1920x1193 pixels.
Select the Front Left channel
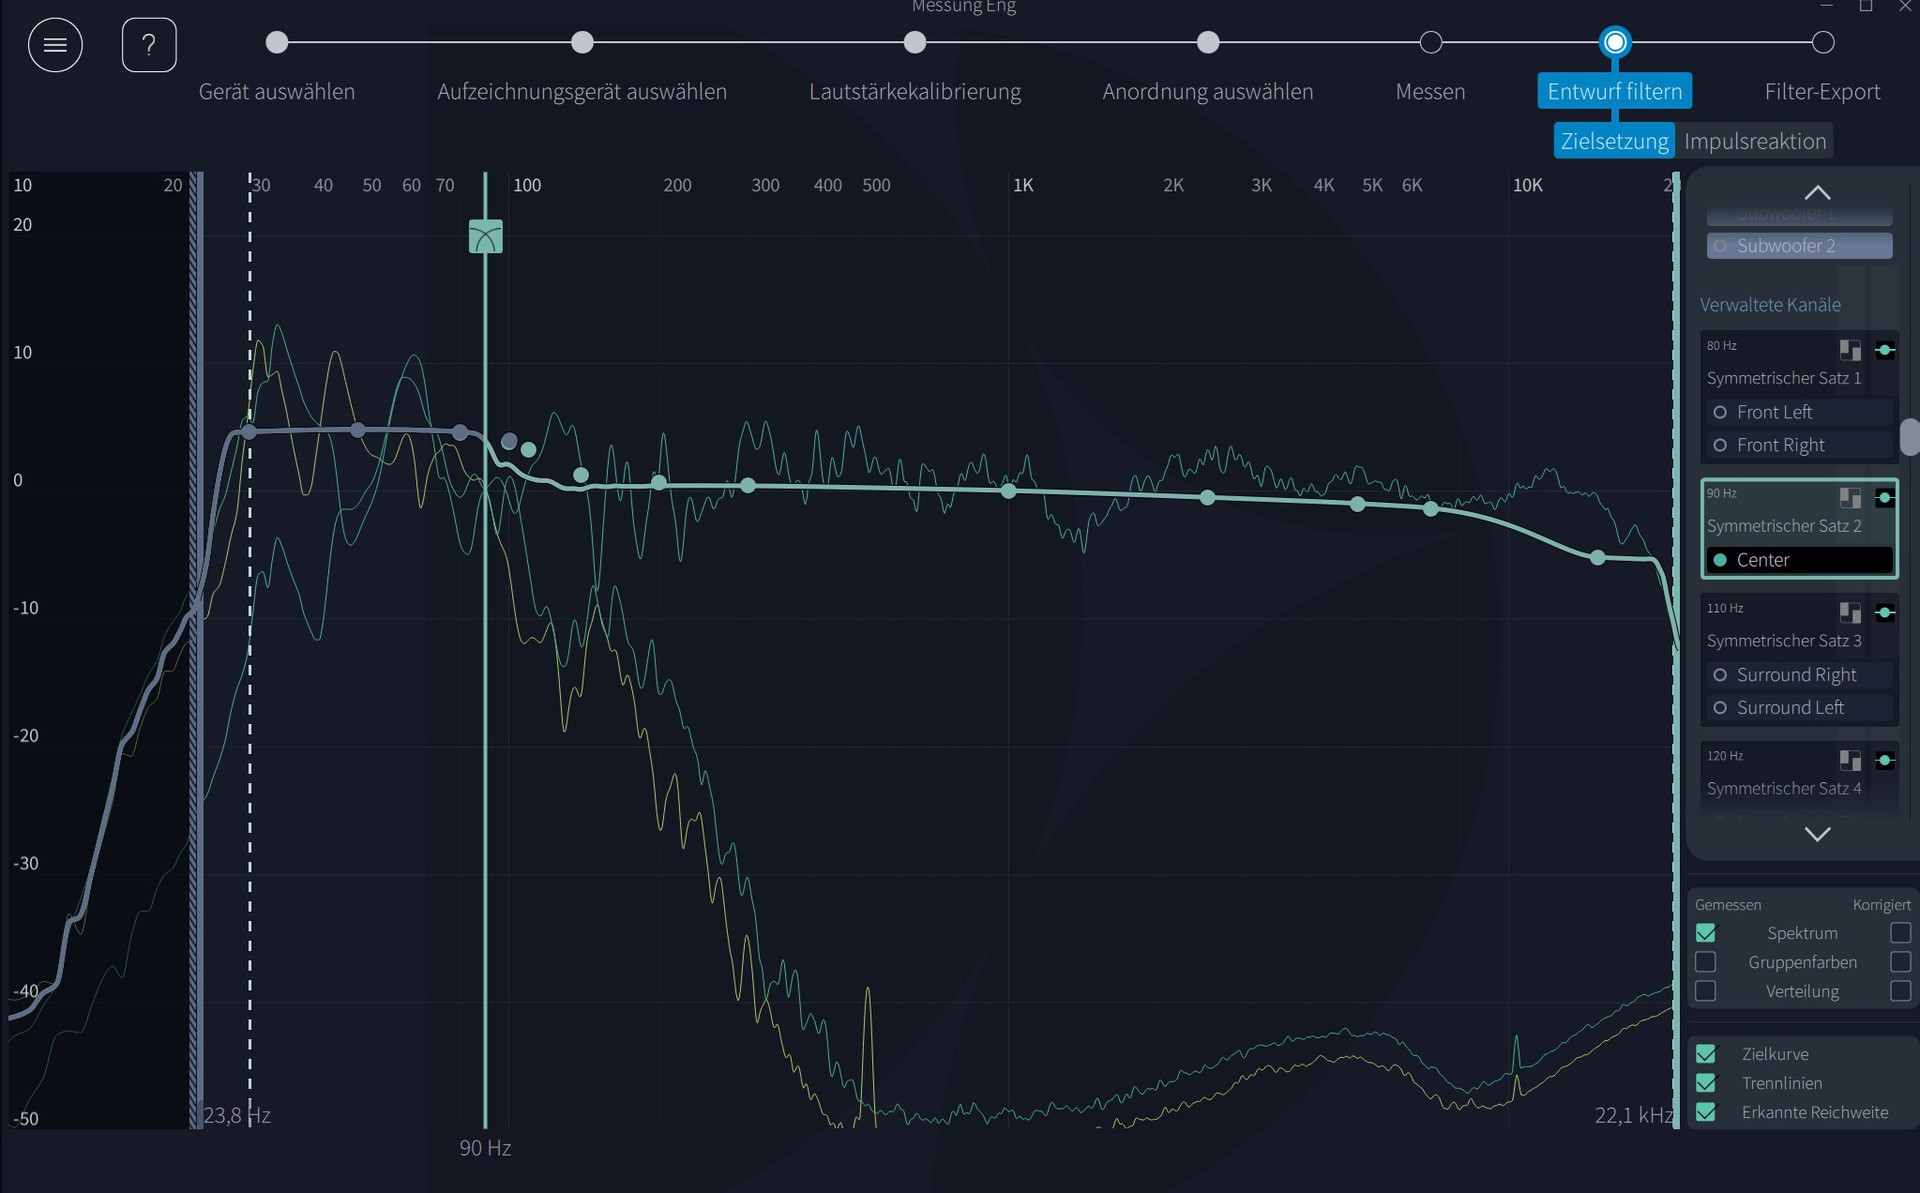pos(1773,412)
